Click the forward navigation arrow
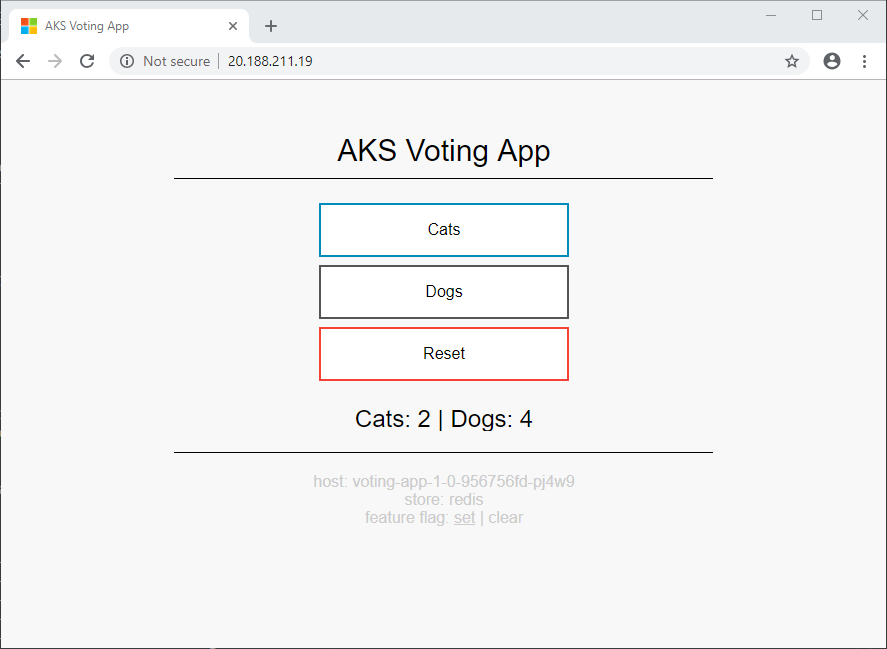The height and width of the screenshot is (649, 887). (x=55, y=61)
